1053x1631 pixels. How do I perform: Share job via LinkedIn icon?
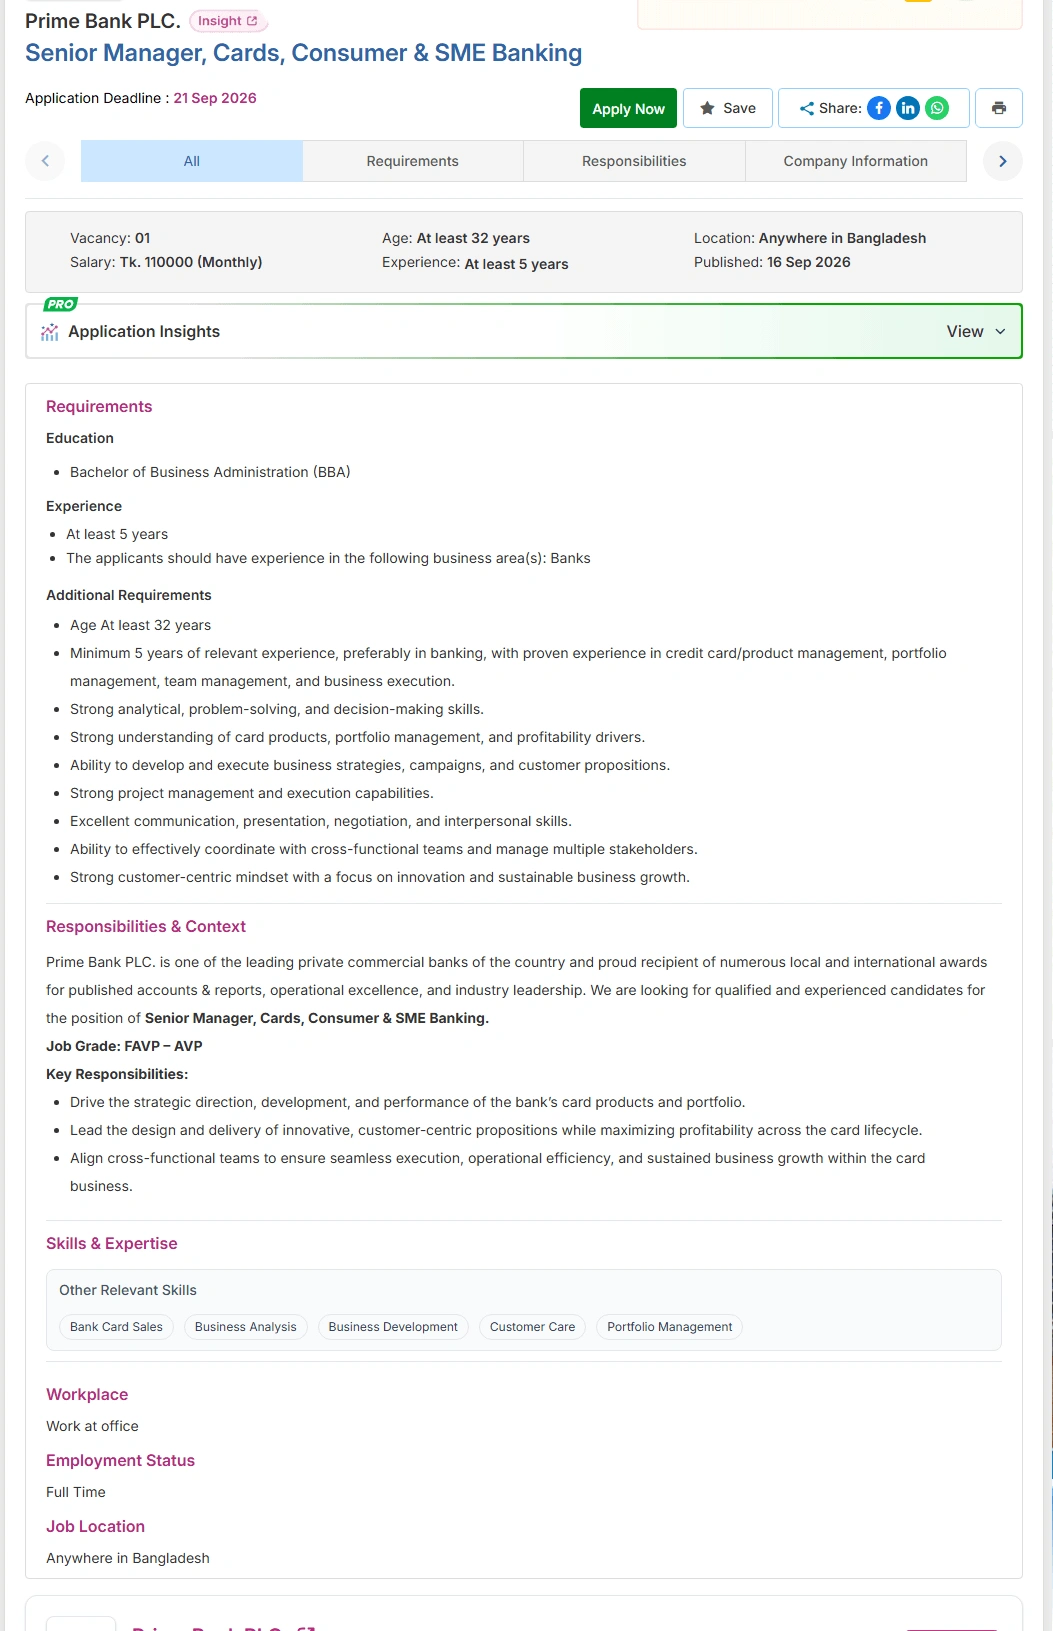point(908,108)
